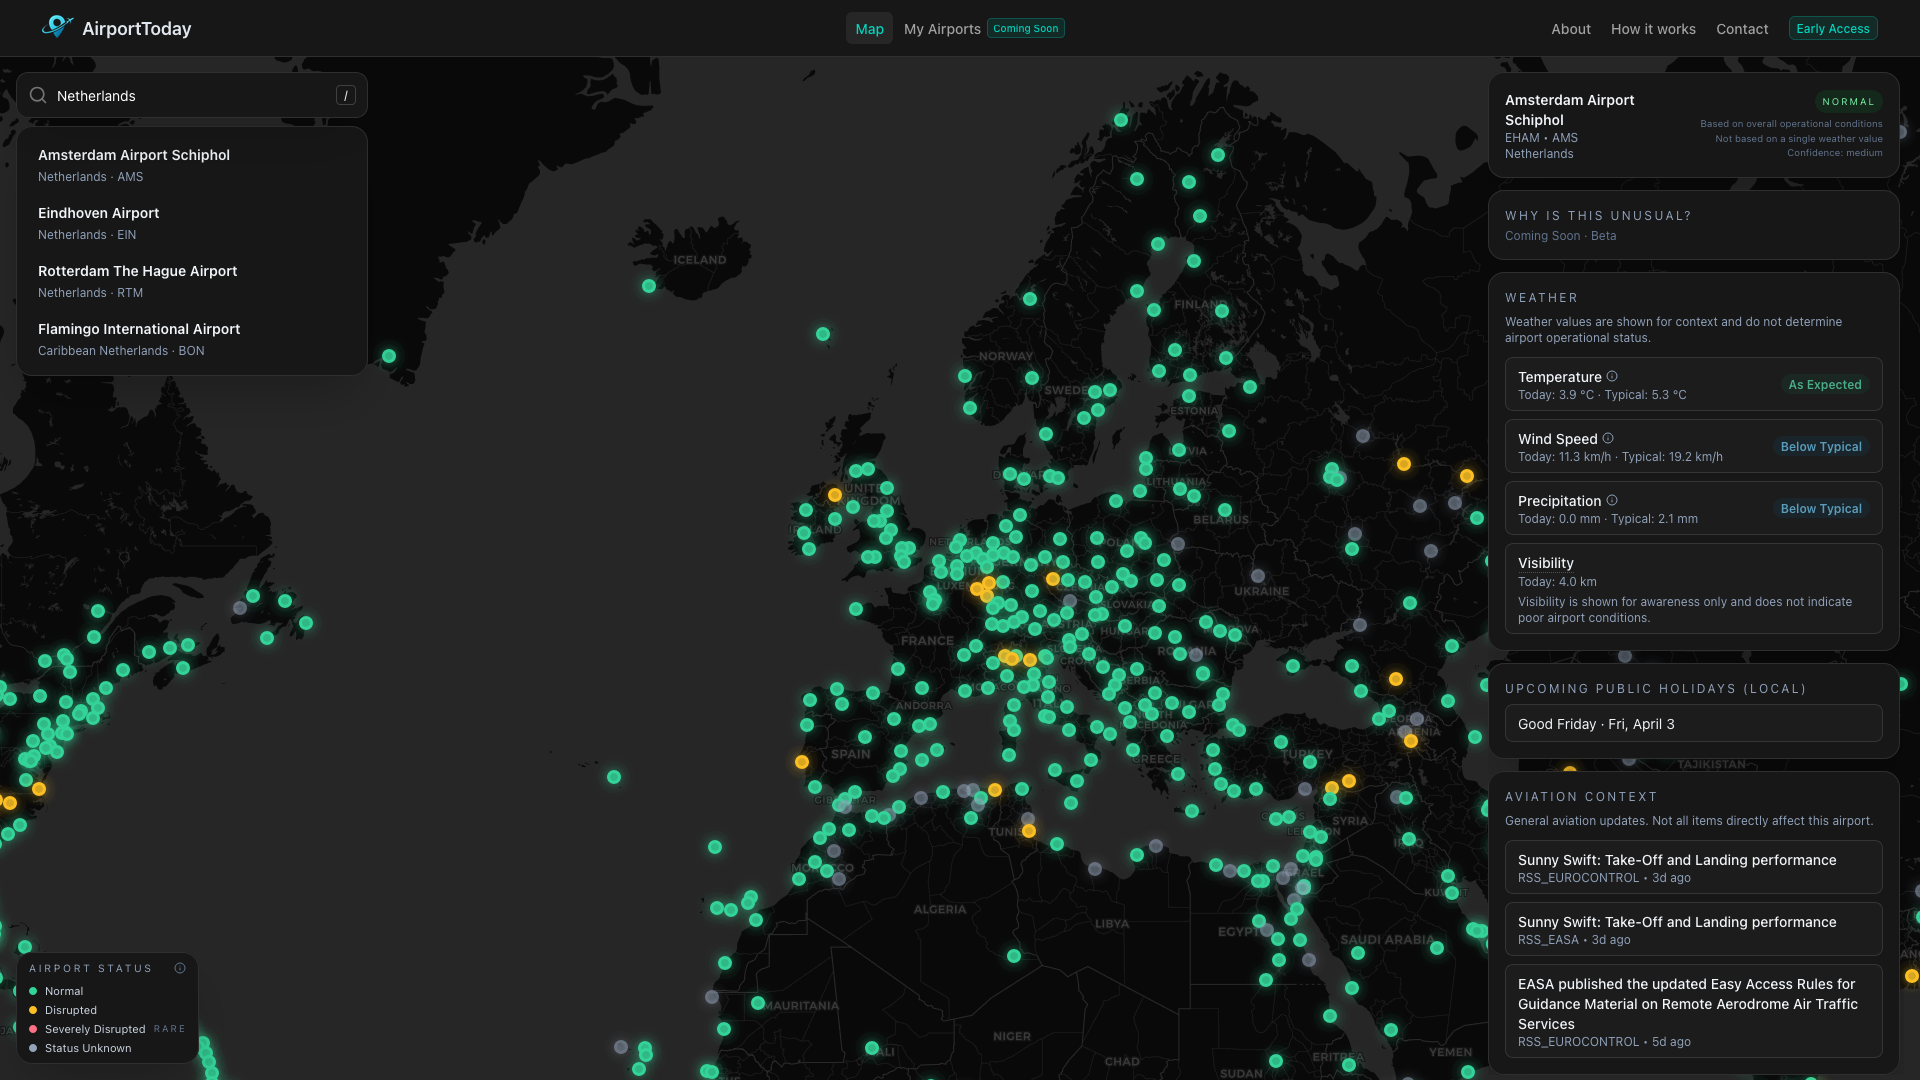Click the Temperature info icon

pyautogui.click(x=1612, y=376)
